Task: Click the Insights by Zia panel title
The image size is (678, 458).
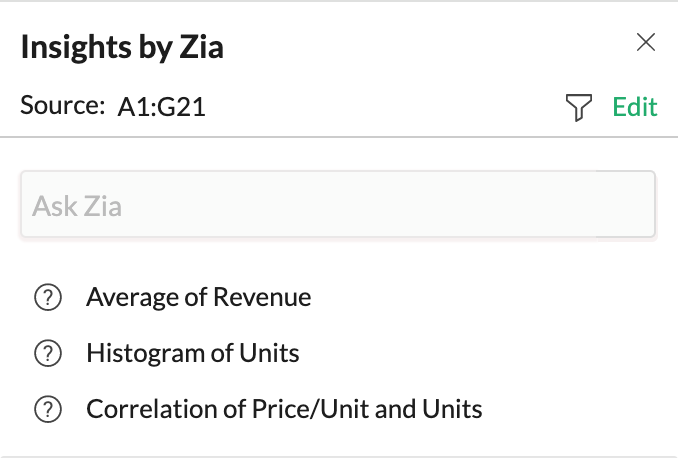Action: click(121, 47)
